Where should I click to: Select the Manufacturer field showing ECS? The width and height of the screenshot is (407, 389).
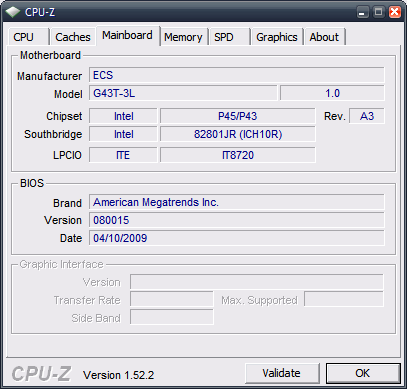237,75
